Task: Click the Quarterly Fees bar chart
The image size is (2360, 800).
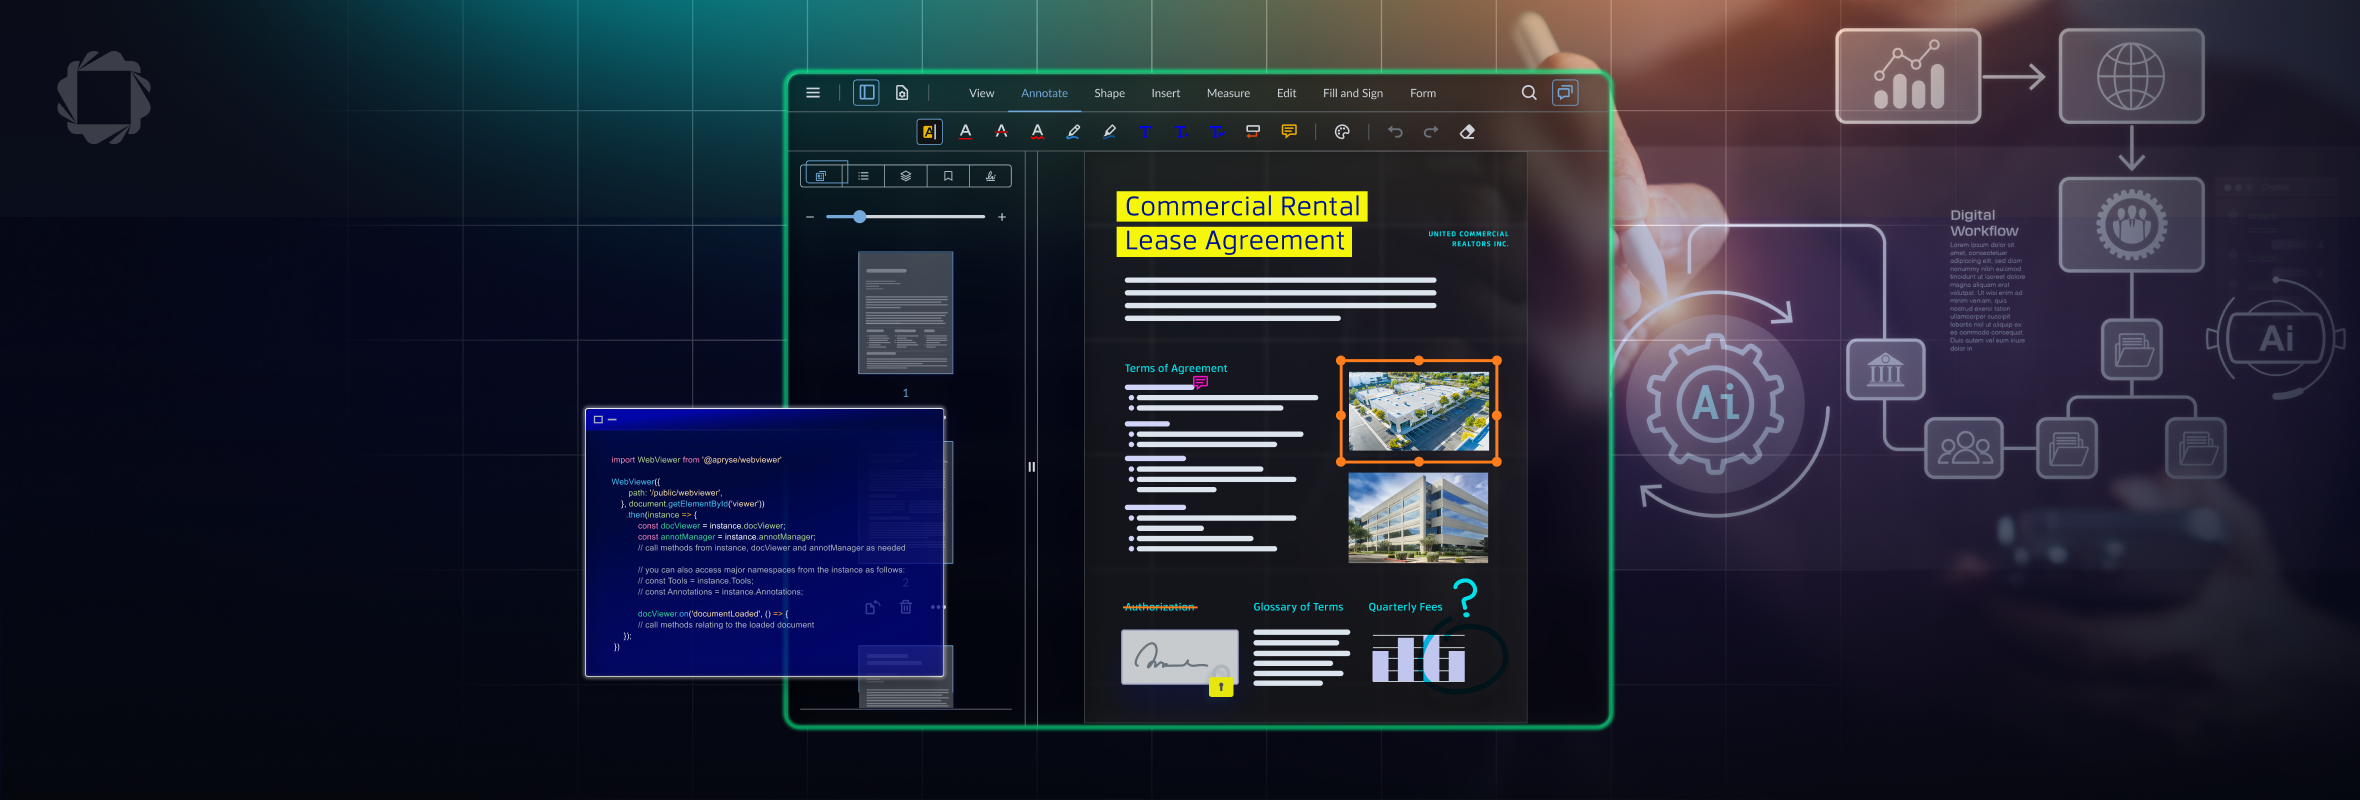Action: pyautogui.click(x=1418, y=658)
